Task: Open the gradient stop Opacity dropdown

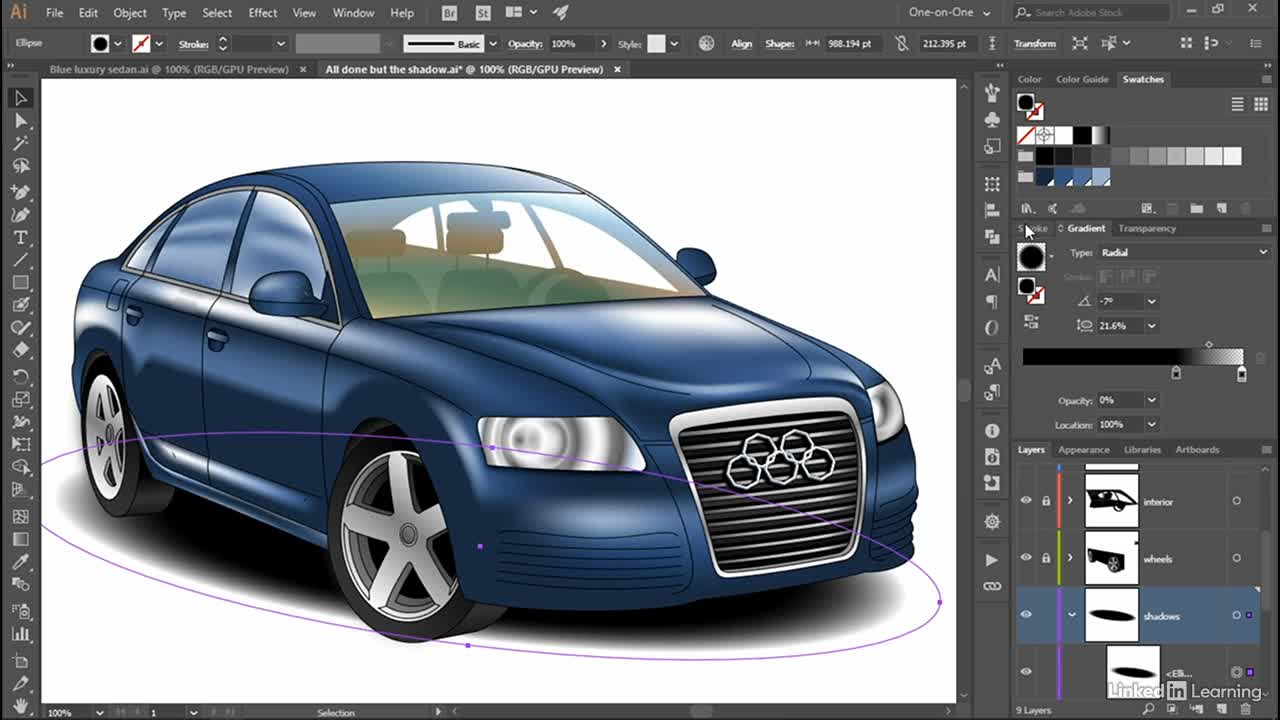Action: point(1151,400)
